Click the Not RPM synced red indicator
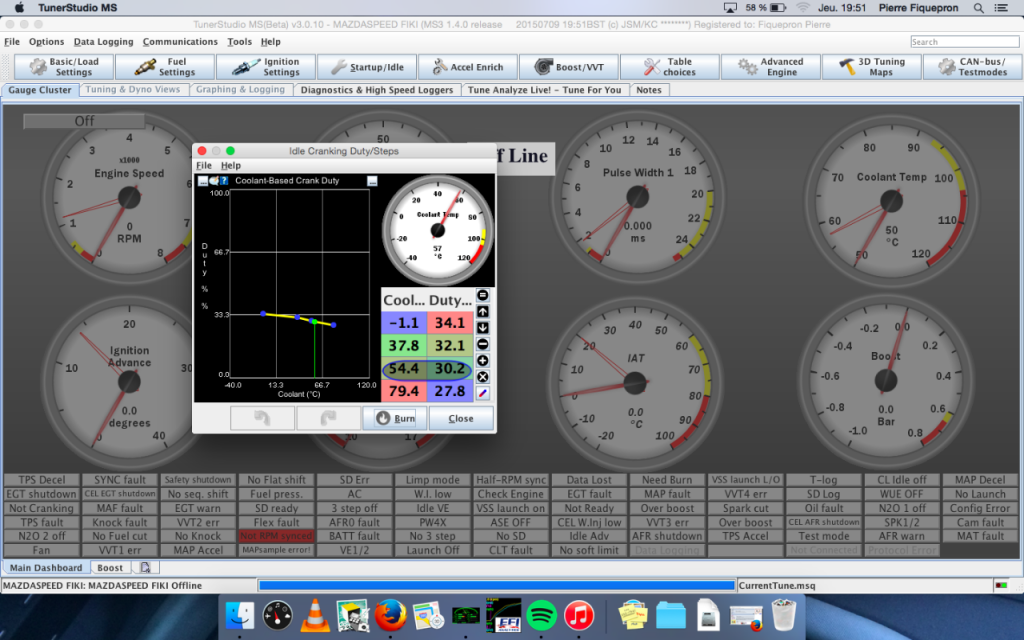The width and height of the screenshot is (1024, 640). point(276,536)
